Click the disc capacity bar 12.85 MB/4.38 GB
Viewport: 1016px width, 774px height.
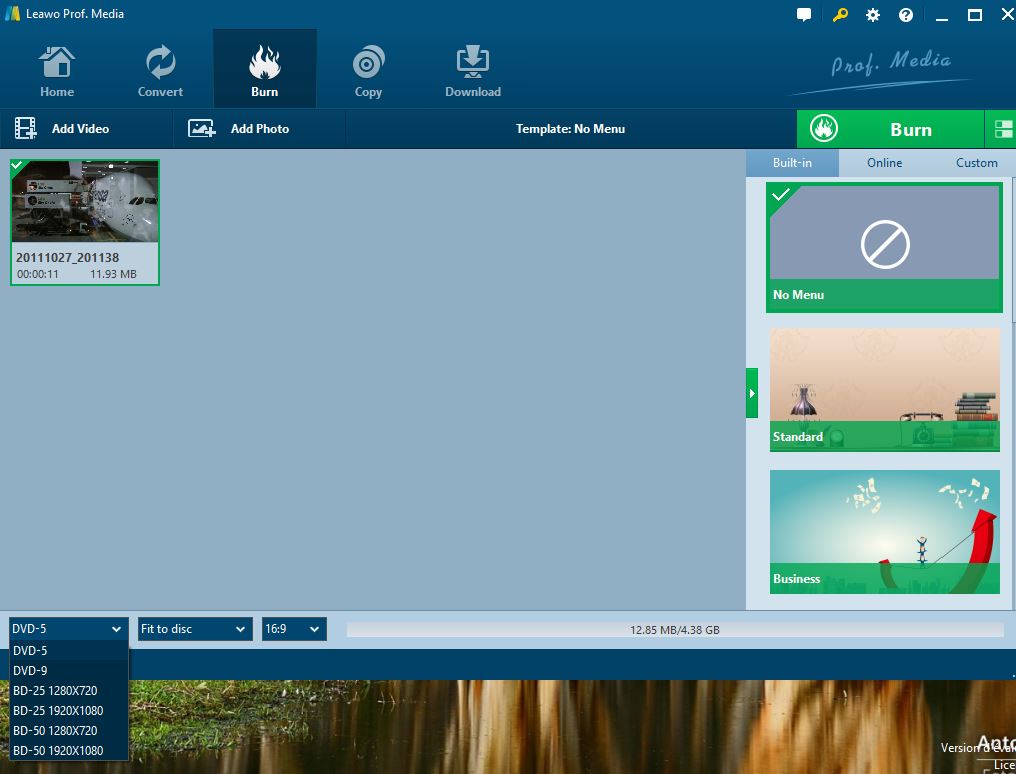point(675,630)
